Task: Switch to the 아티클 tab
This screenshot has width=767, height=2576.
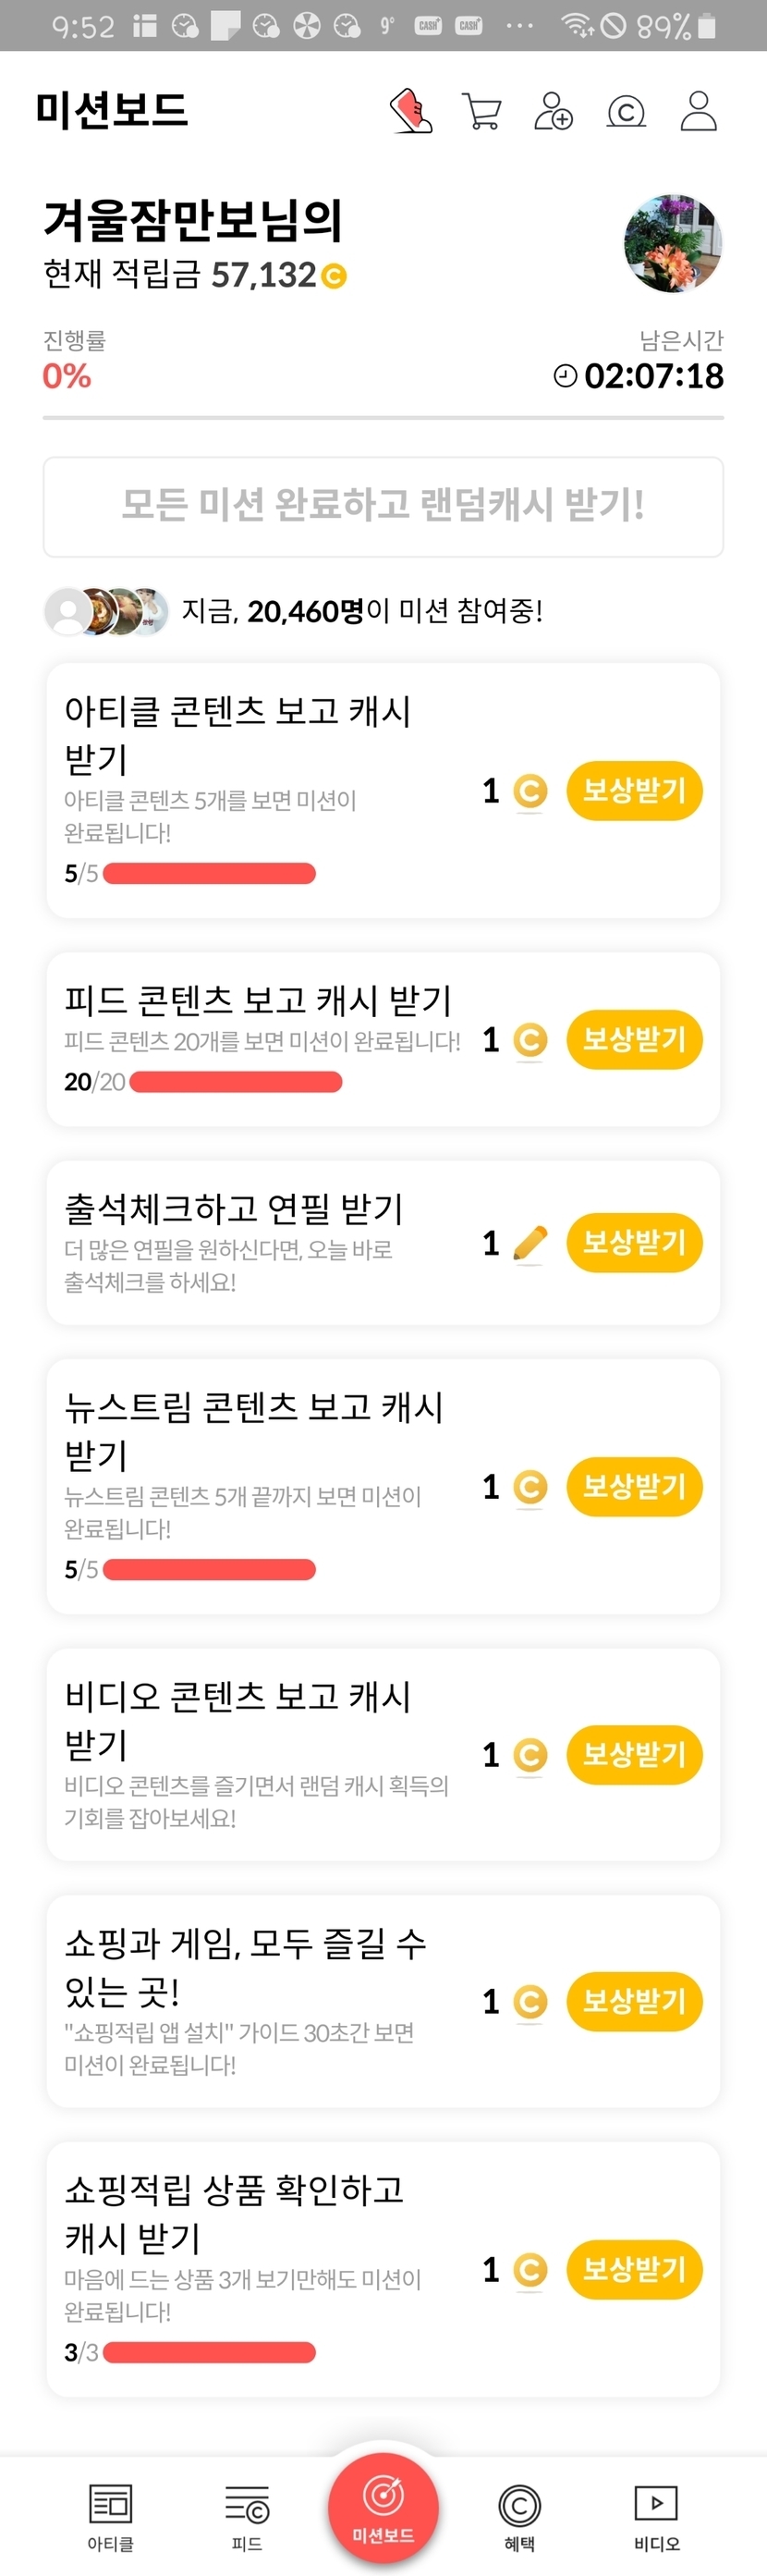Action: [111, 2517]
